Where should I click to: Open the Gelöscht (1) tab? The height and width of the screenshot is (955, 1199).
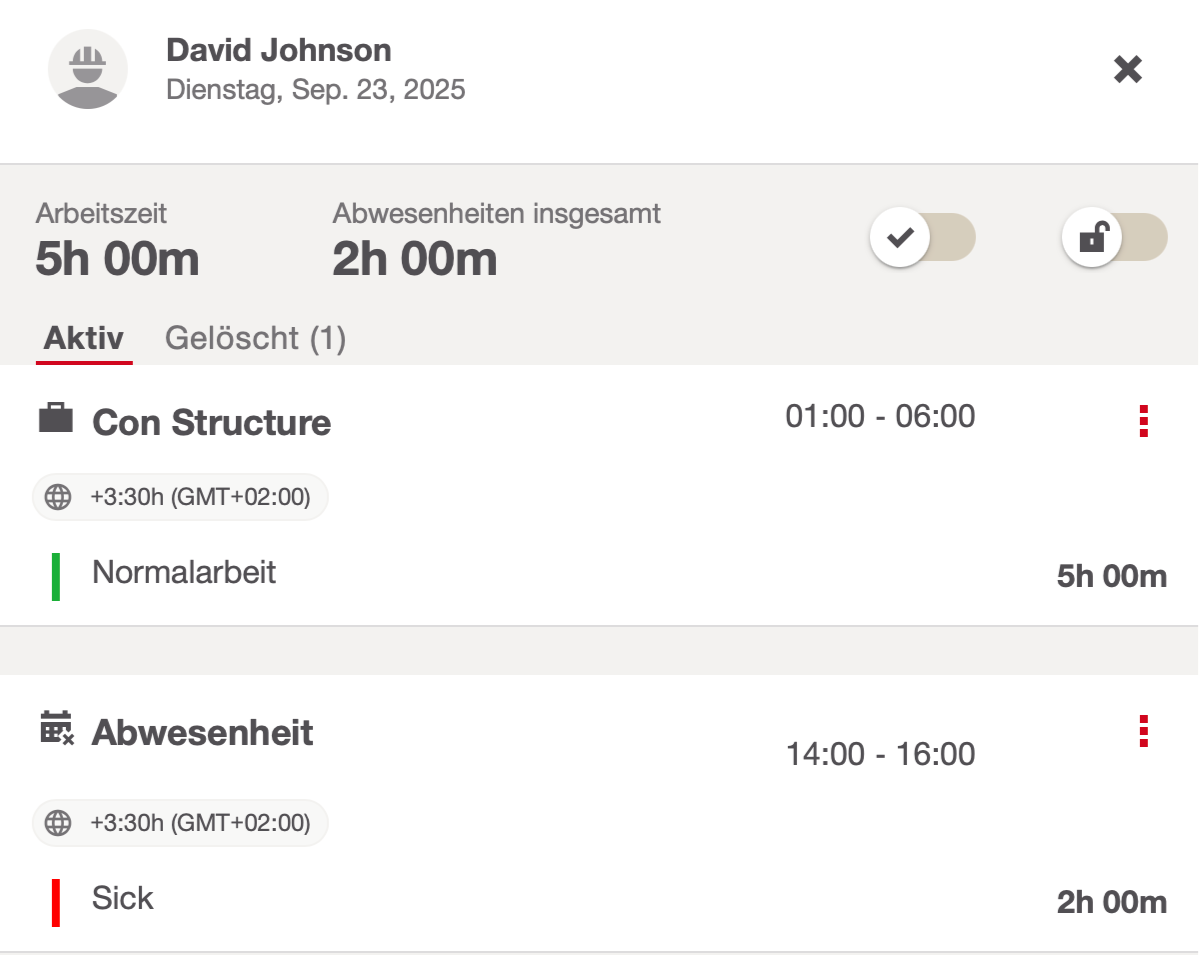click(255, 338)
